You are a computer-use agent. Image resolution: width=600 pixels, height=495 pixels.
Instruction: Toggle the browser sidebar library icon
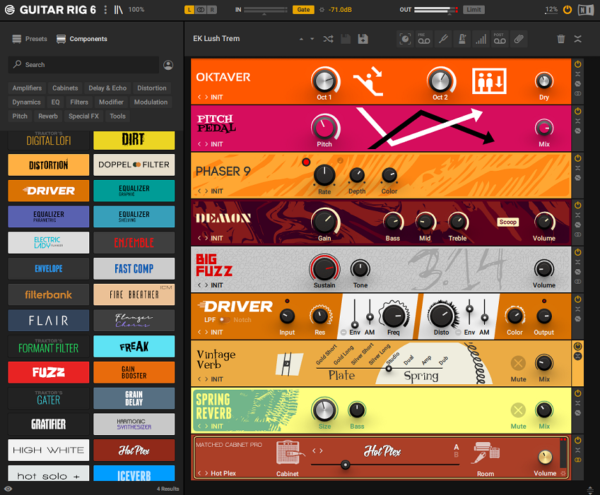point(118,10)
